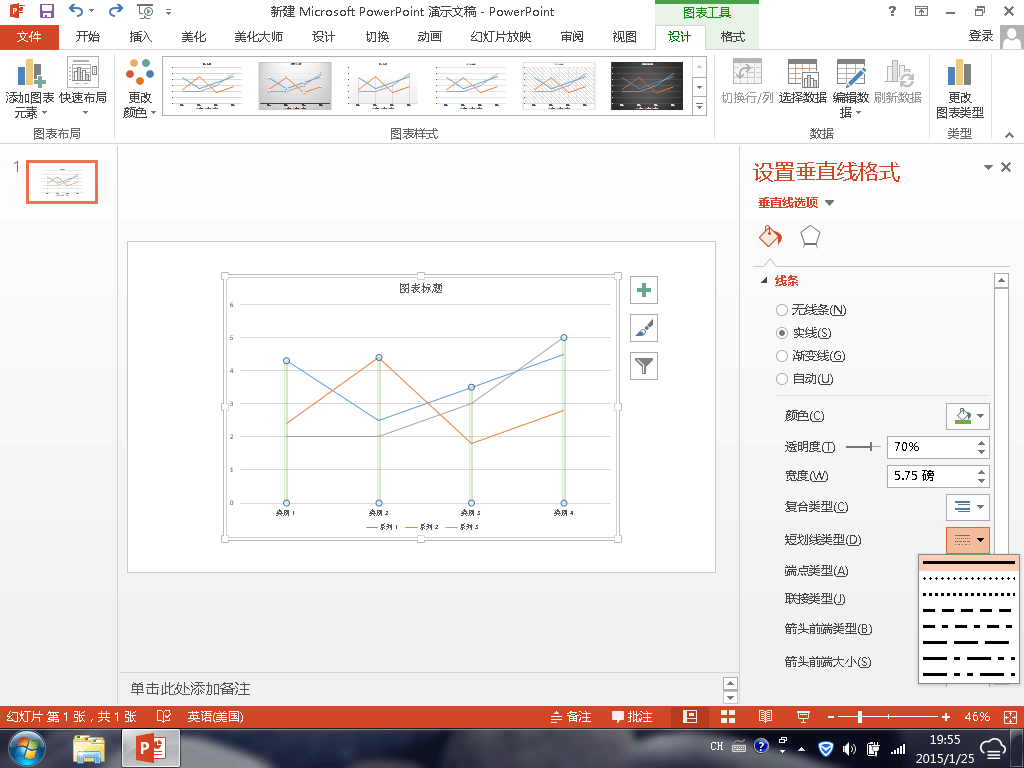Select the Fill & Line paint bucket tab
The image size is (1024, 768).
point(771,236)
